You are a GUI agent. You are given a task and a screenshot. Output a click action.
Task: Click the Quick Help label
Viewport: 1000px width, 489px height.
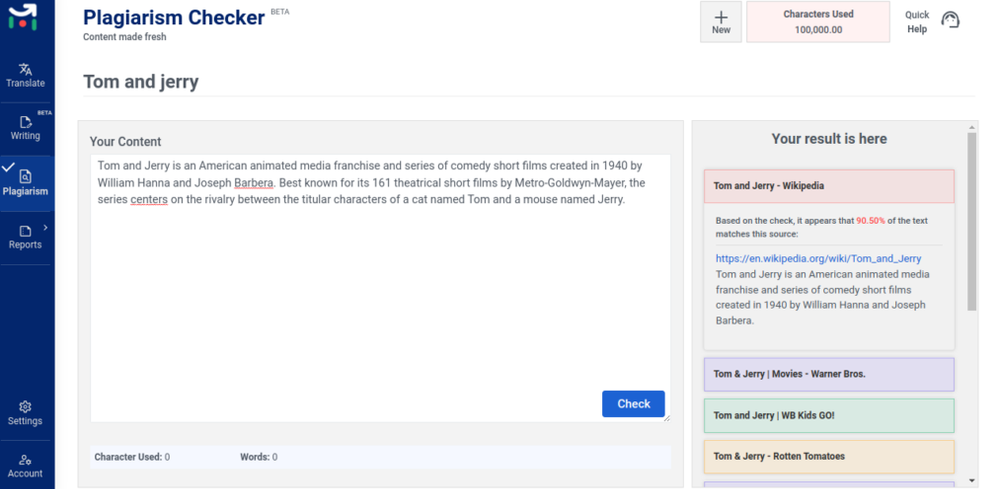[917, 22]
